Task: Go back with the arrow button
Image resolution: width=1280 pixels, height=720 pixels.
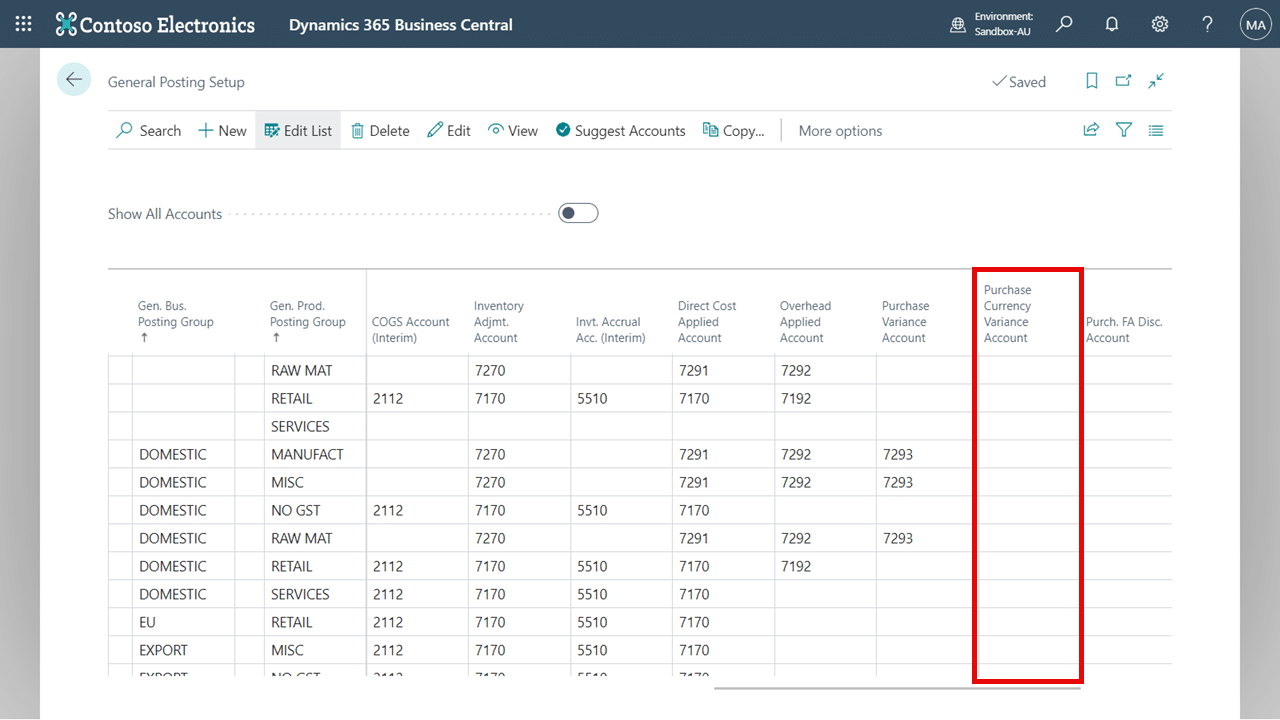Action: [x=74, y=79]
